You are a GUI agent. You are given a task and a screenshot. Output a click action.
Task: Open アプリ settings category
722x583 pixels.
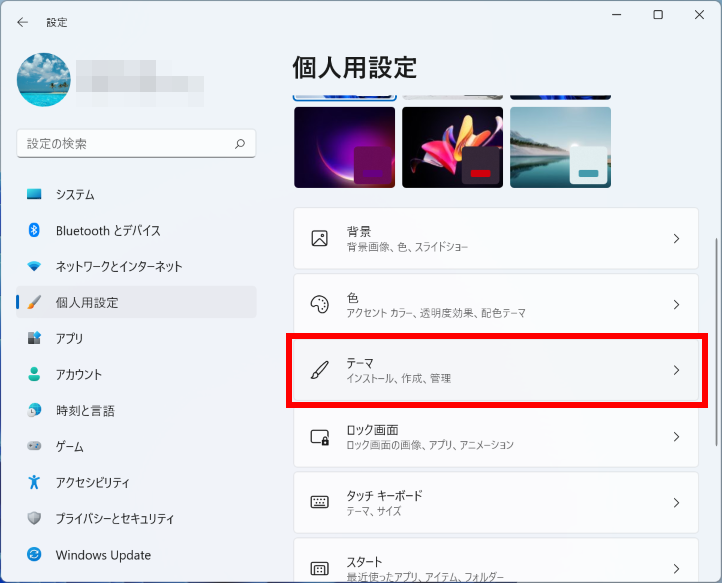click(x=136, y=338)
